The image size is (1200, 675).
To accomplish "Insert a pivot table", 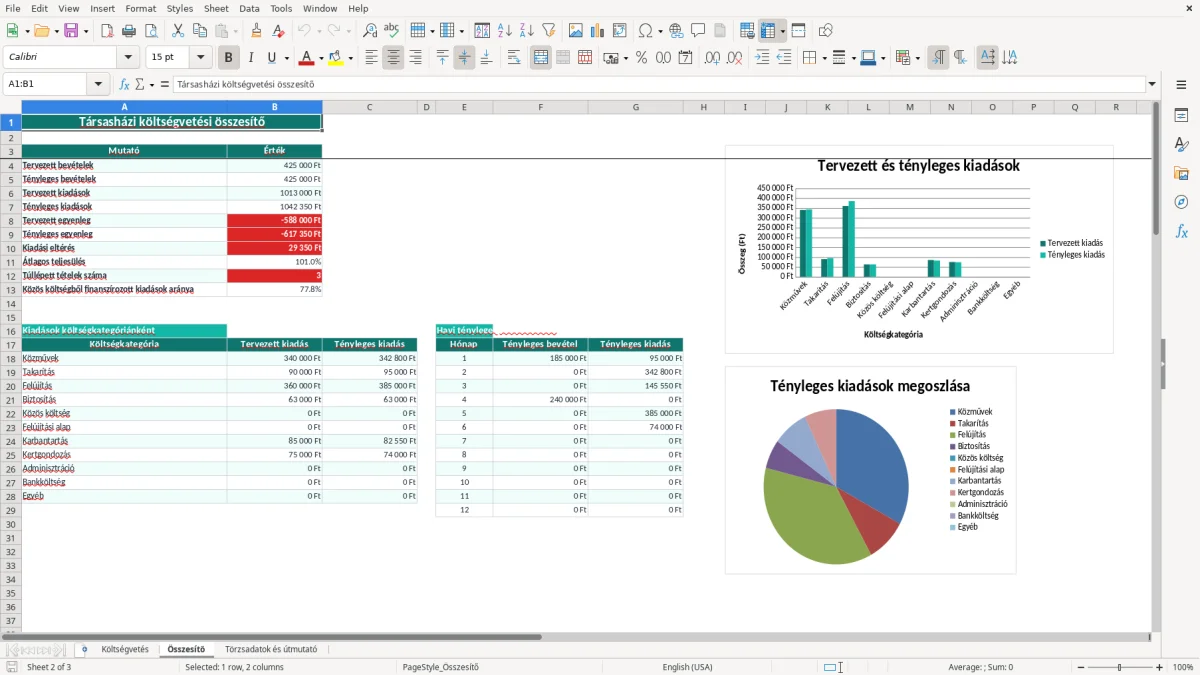I will 620,31.
